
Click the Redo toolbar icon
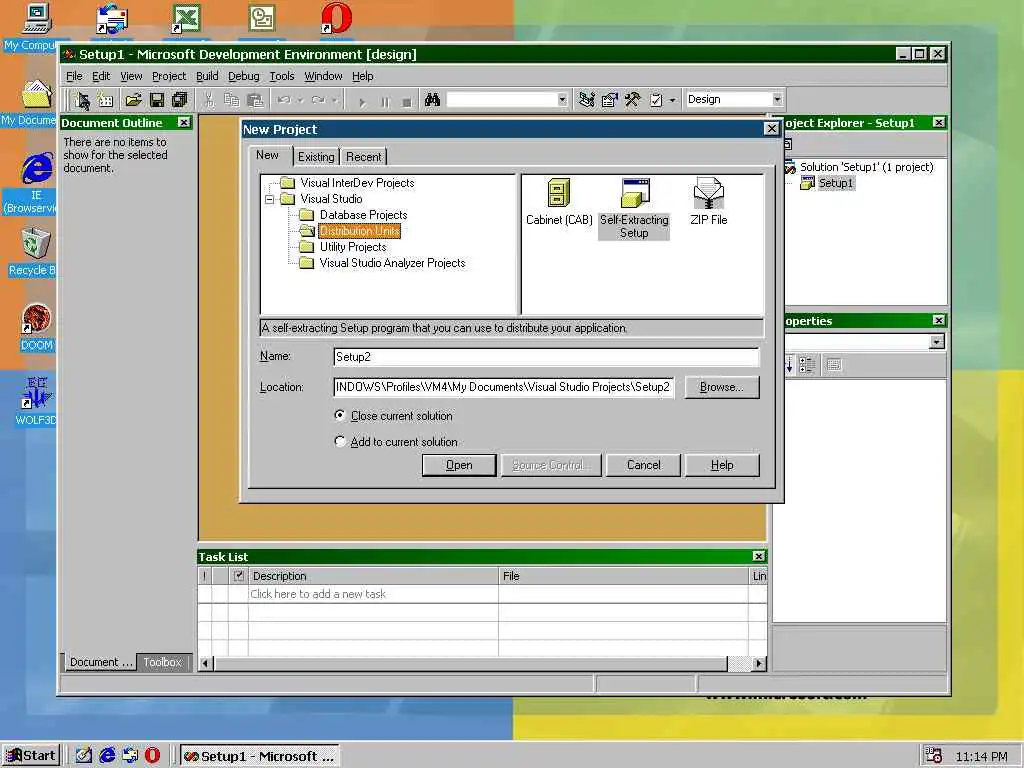click(x=319, y=100)
